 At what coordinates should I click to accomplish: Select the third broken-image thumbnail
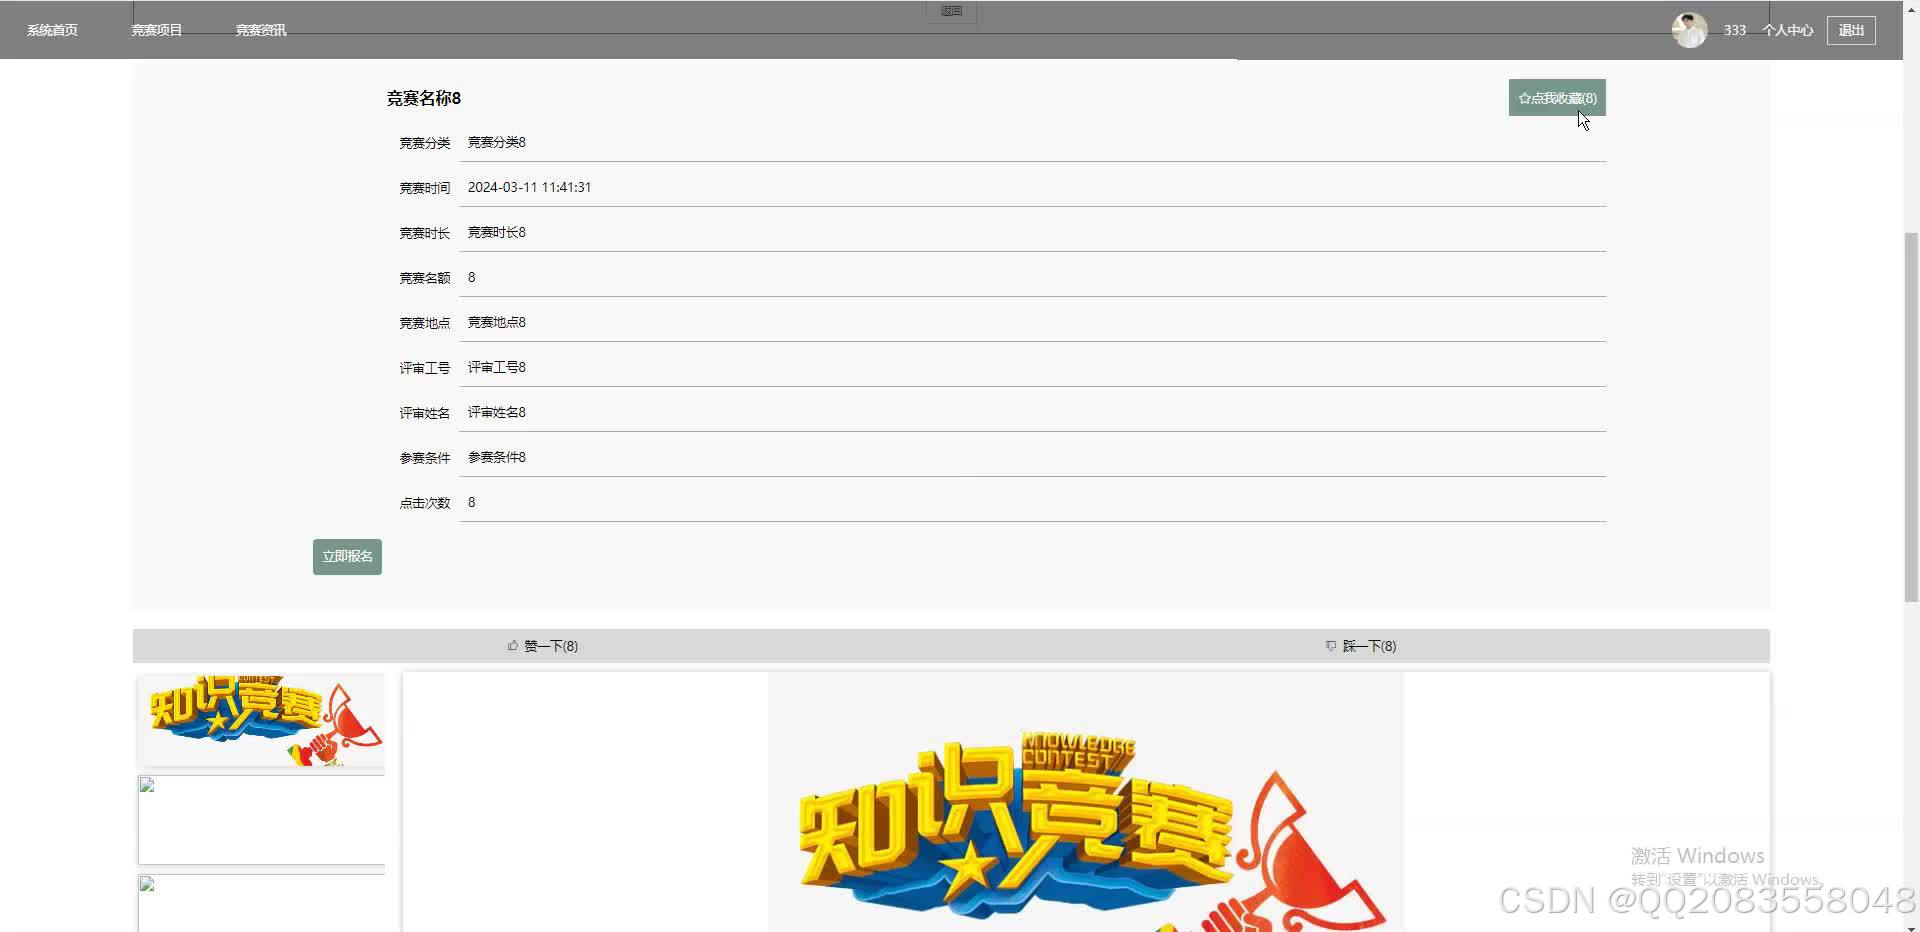pyautogui.click(x=262, y=903)
